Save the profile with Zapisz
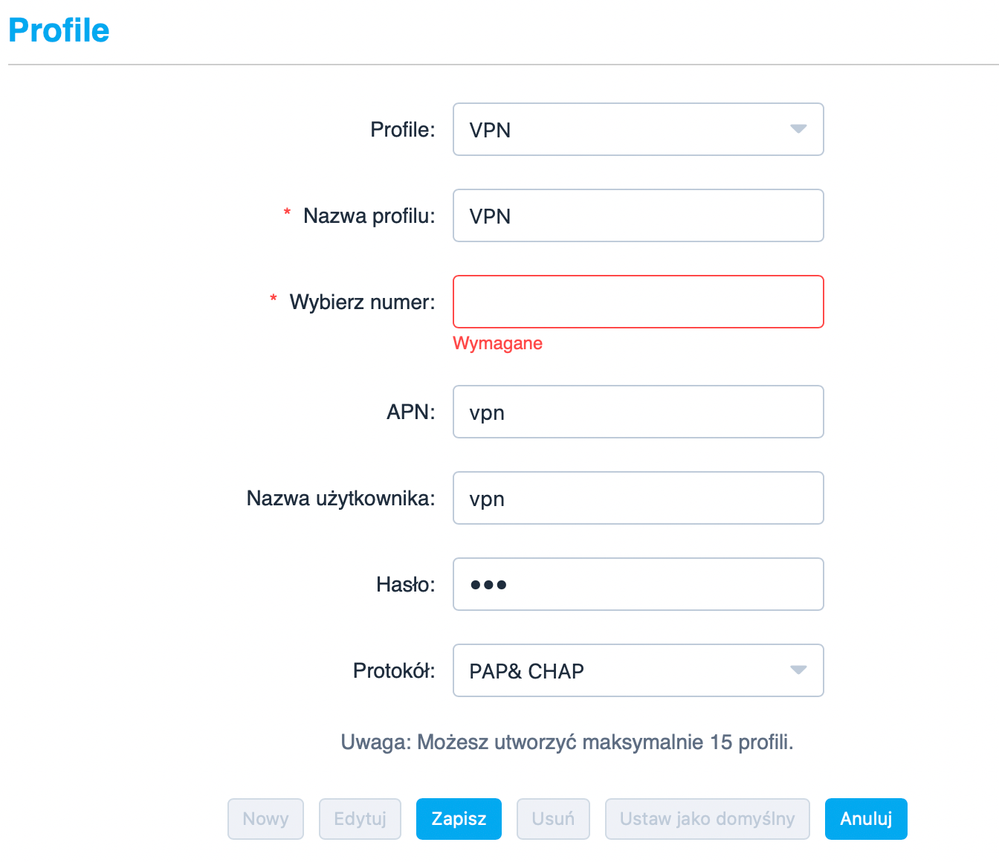 pos(459,818)
